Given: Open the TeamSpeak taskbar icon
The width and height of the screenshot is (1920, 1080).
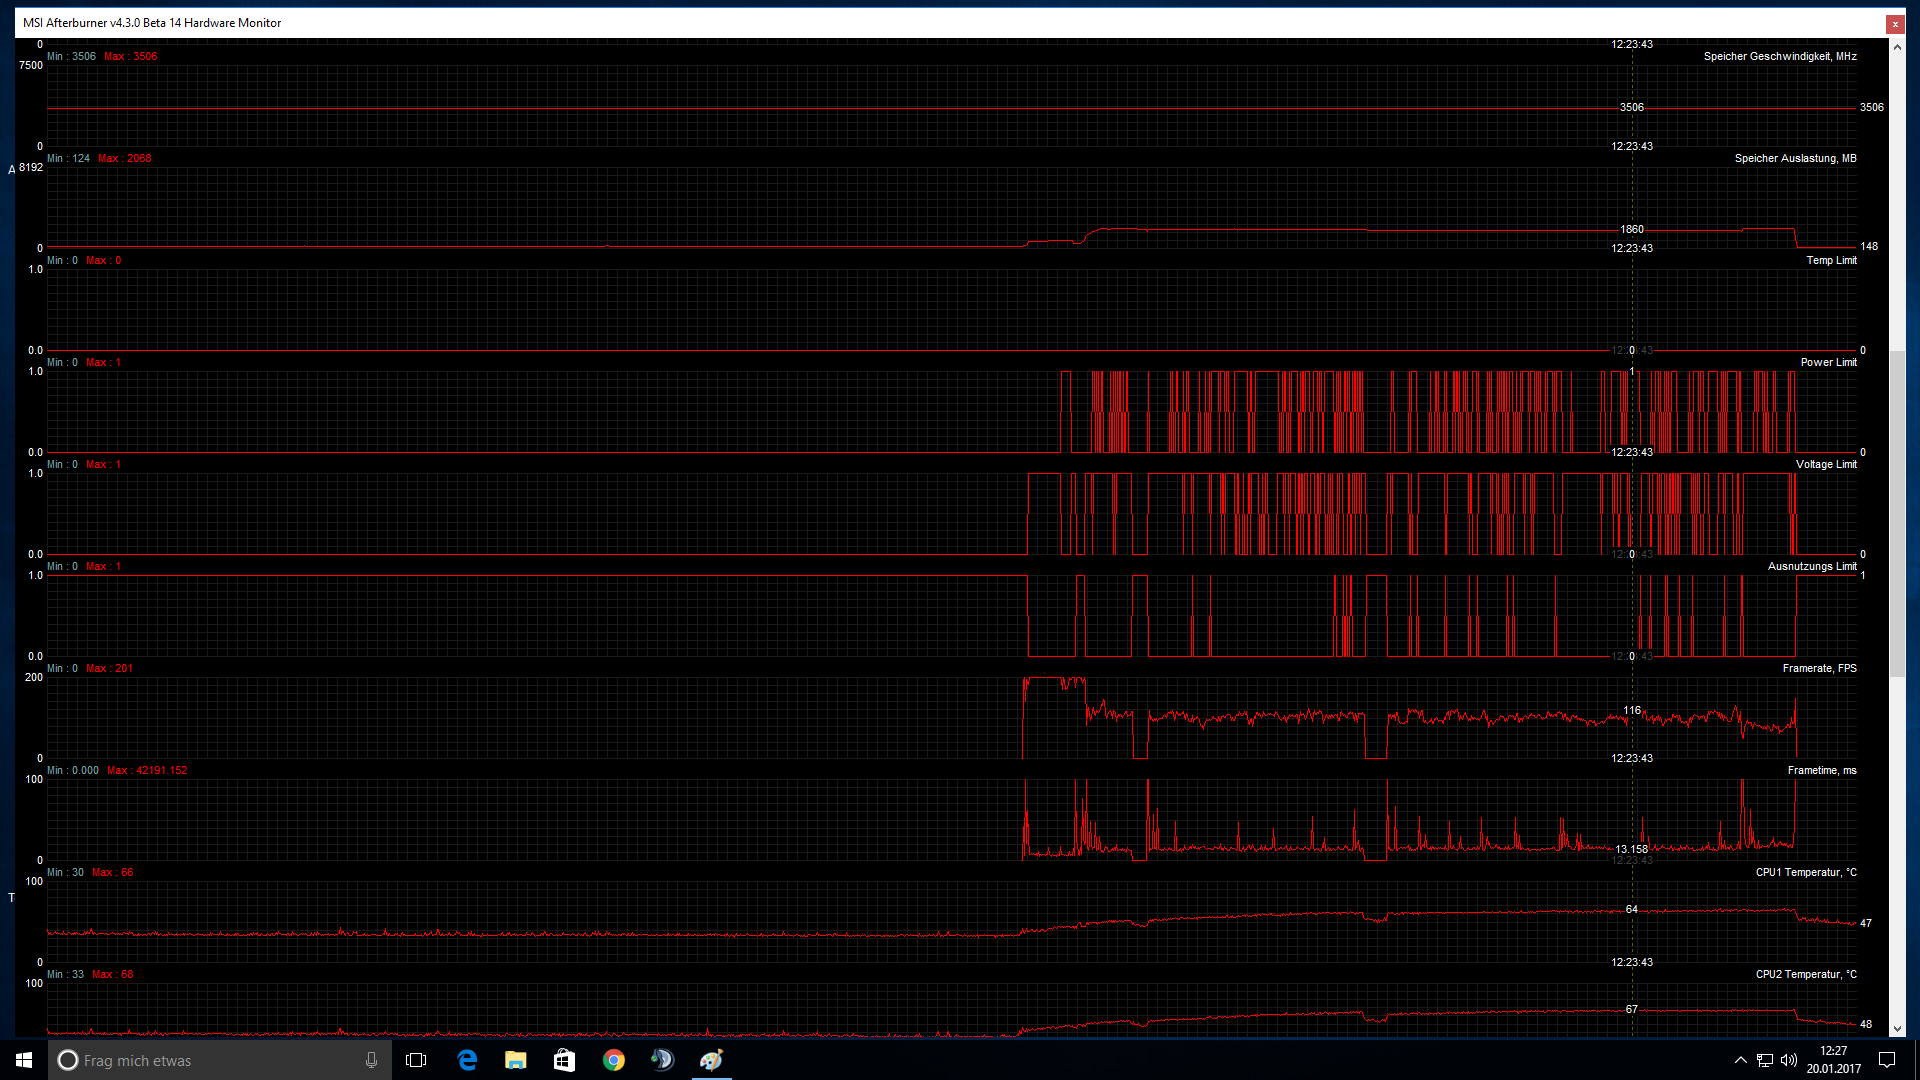Looking at the screenshot, I should (662, 1060).
